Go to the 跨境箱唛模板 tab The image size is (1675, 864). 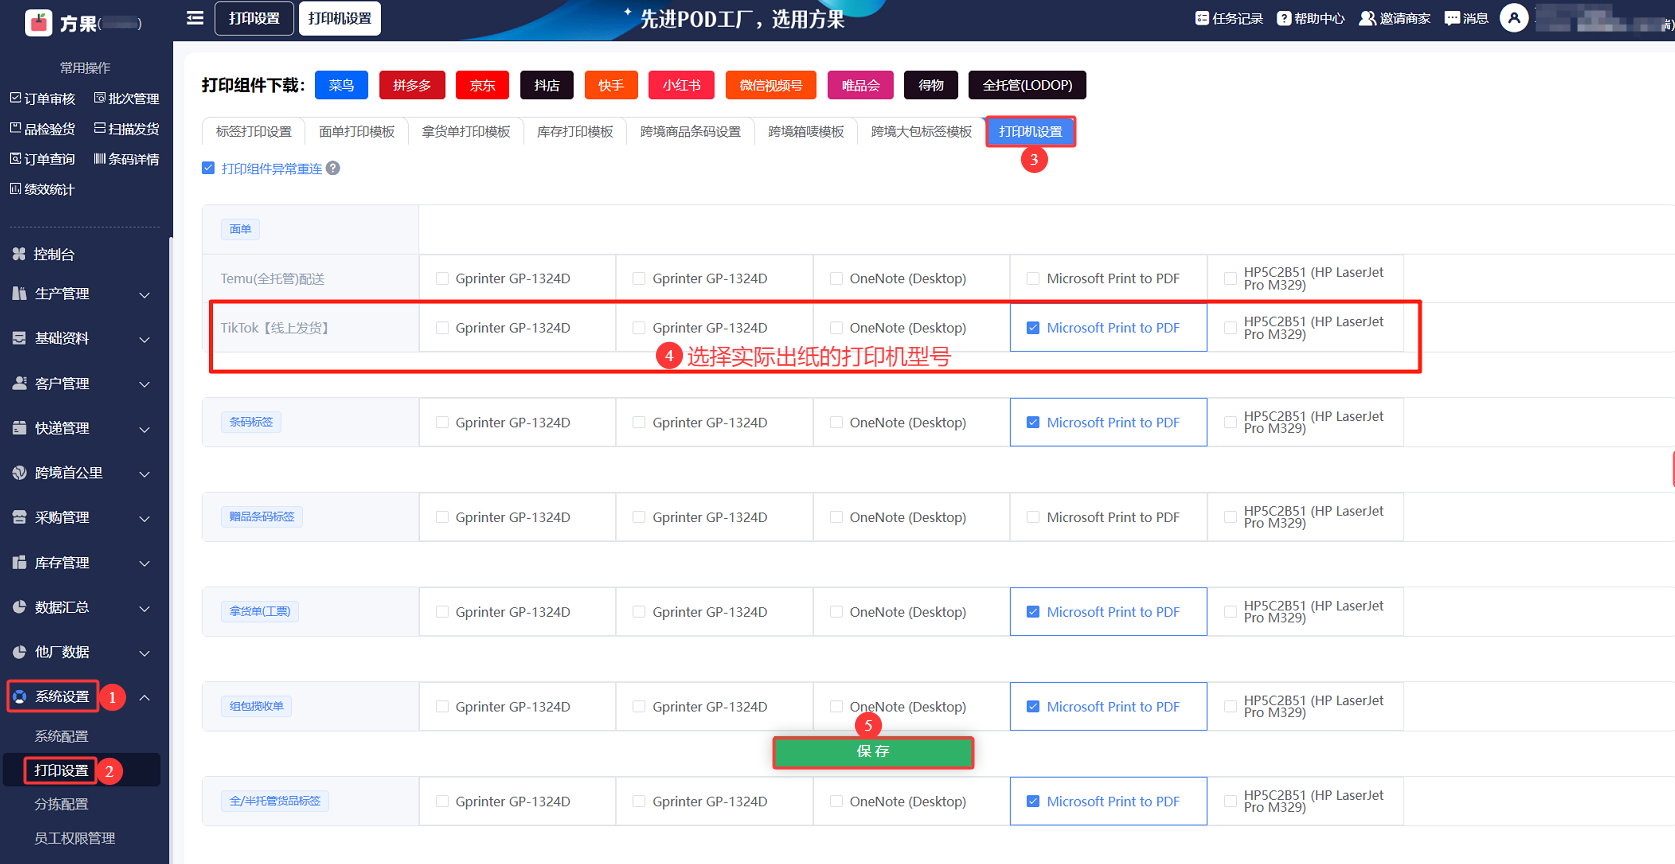pos(806,132)
